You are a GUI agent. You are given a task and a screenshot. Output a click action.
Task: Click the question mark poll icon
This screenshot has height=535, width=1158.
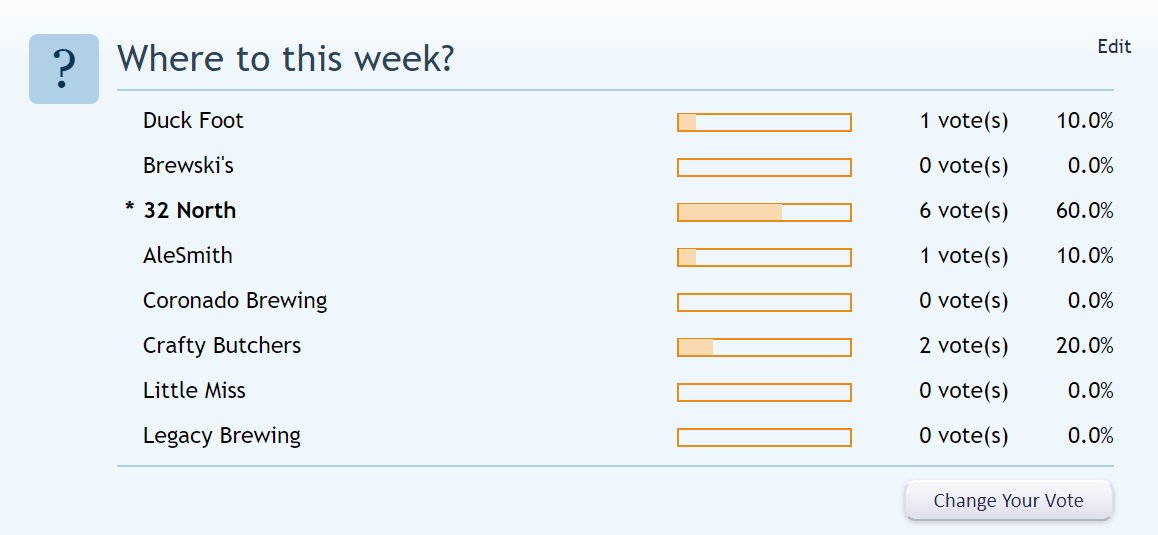tap(64, 69)
